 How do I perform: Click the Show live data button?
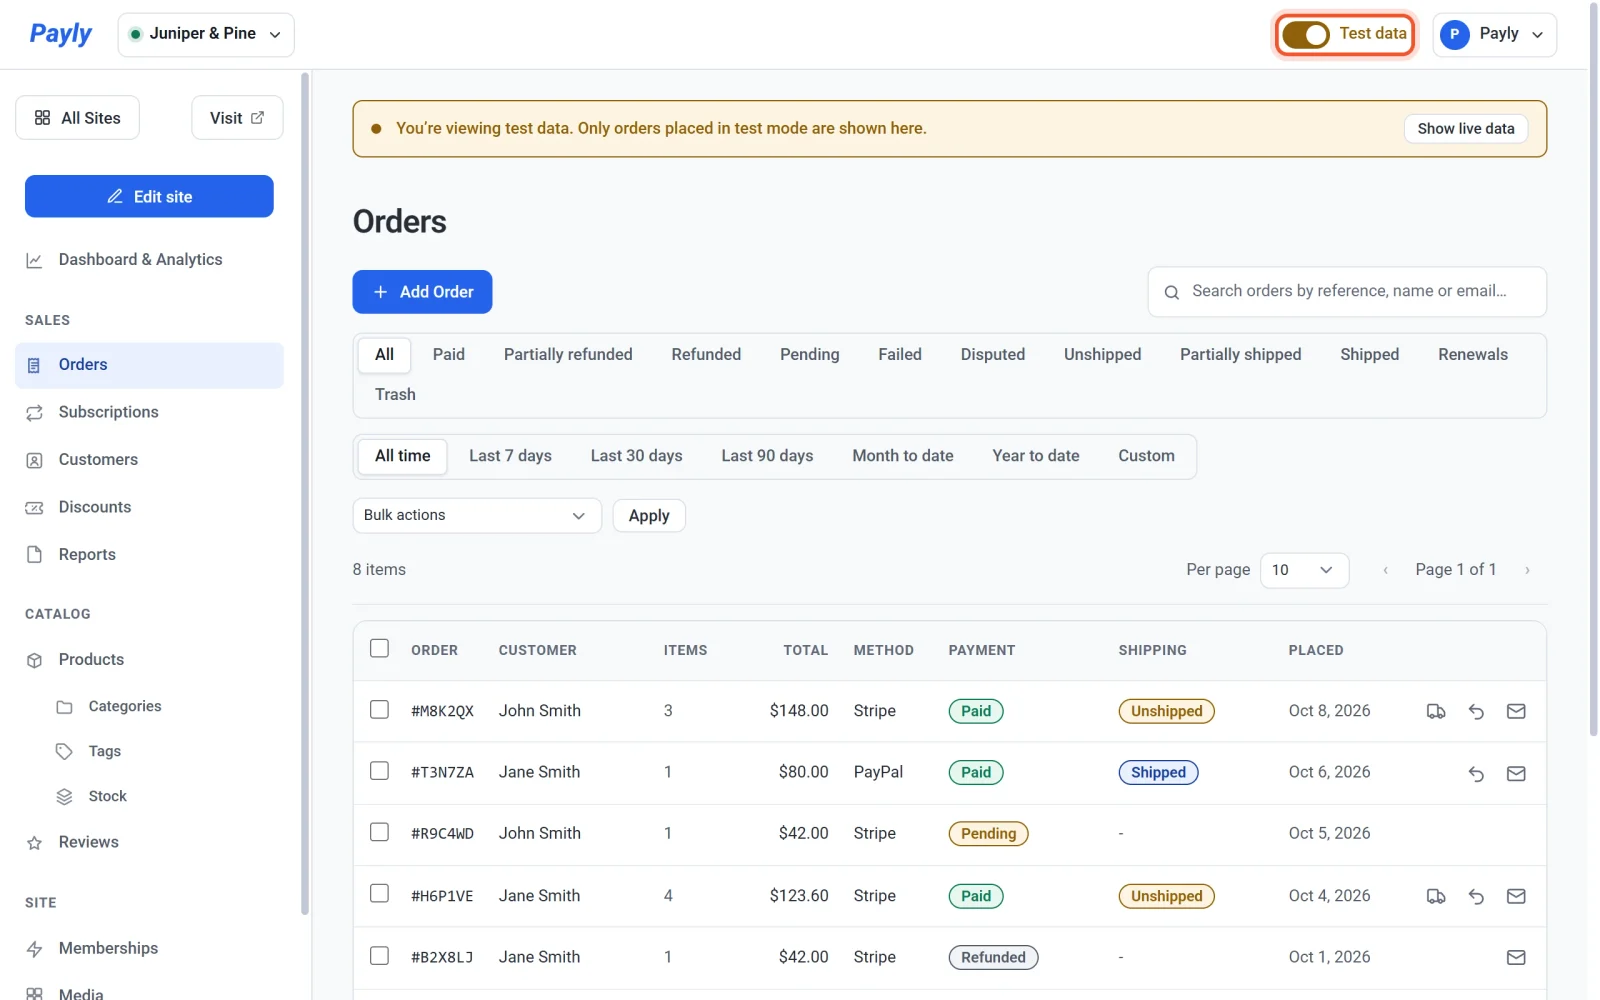[1465, 129]
